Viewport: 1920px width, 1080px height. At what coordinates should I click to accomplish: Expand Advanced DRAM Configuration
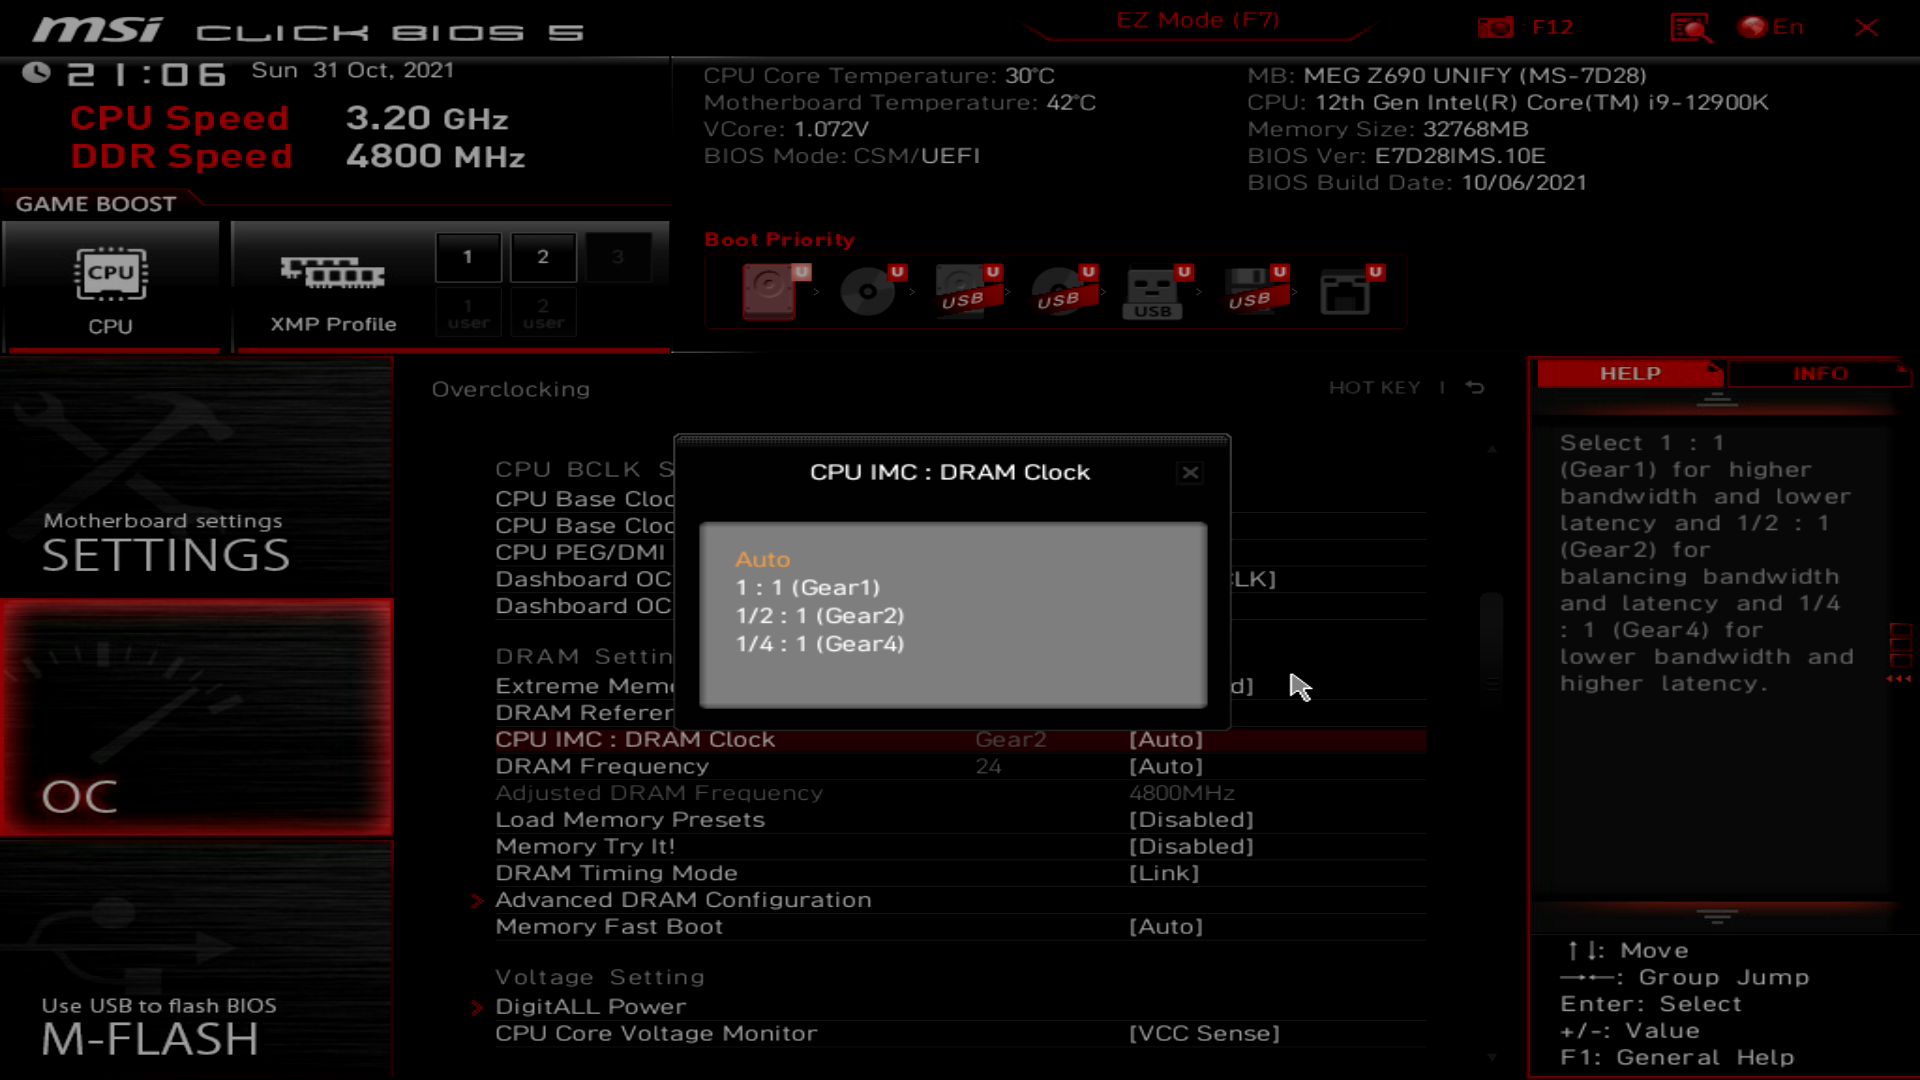click(x=683, y=899)
